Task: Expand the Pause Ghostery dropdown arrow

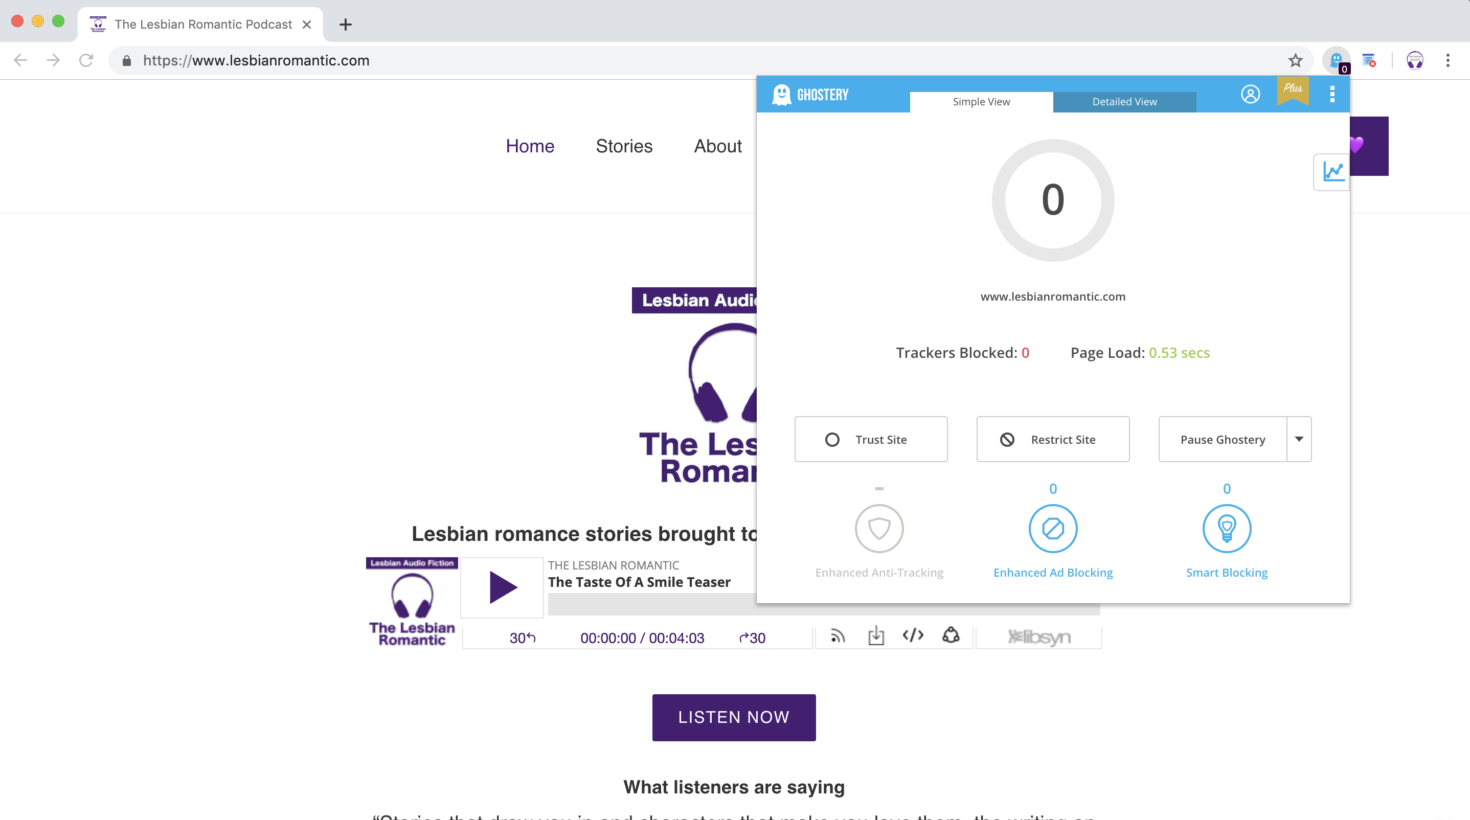Action: (x=1299, y=439)
